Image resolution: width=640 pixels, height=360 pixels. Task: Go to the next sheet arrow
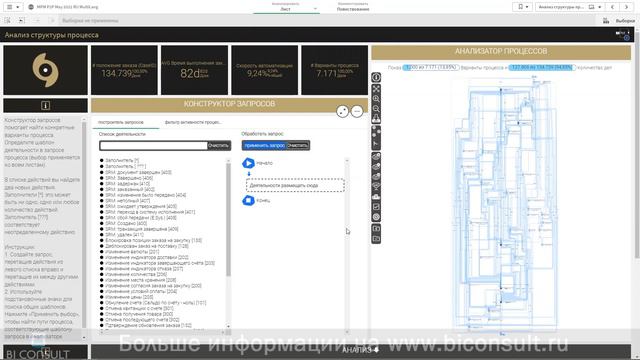pyautogui.click(x=626, y=7)
